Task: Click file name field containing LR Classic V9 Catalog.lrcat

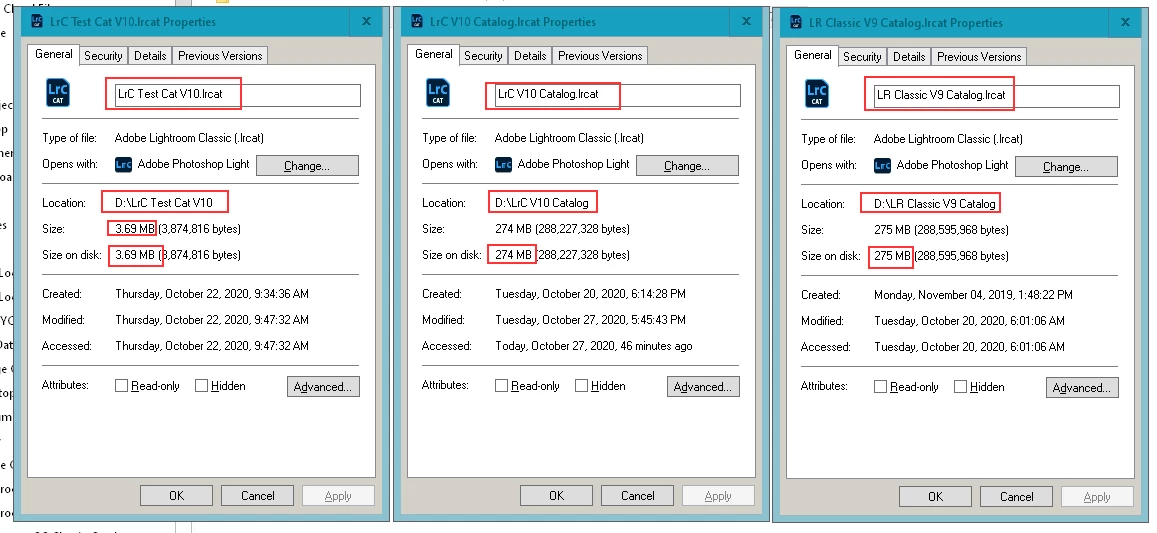Action: pyautogui.click(x=997, y=95)
